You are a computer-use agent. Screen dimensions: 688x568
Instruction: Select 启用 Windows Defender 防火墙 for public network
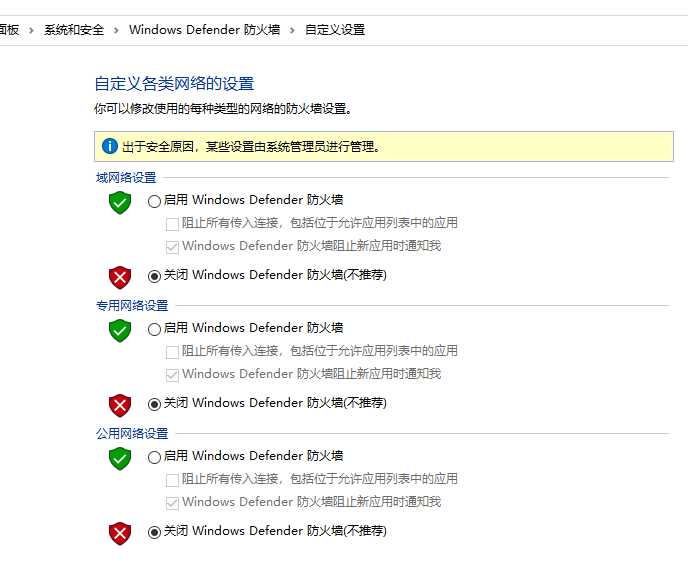click(x=154, y=457)
